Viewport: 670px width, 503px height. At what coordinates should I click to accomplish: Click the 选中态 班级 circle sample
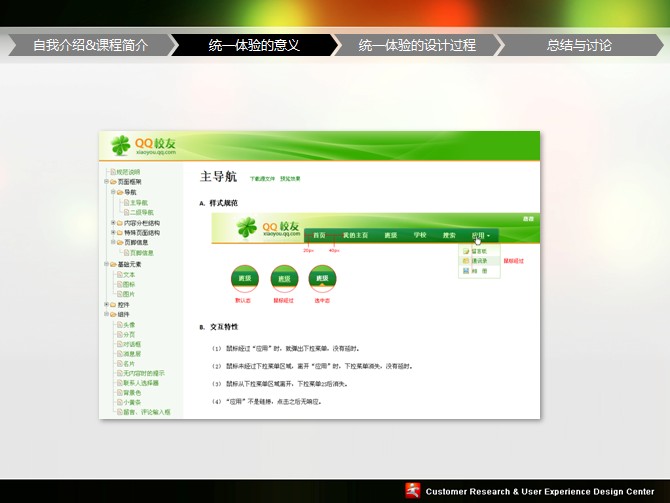tap(322, 279)
